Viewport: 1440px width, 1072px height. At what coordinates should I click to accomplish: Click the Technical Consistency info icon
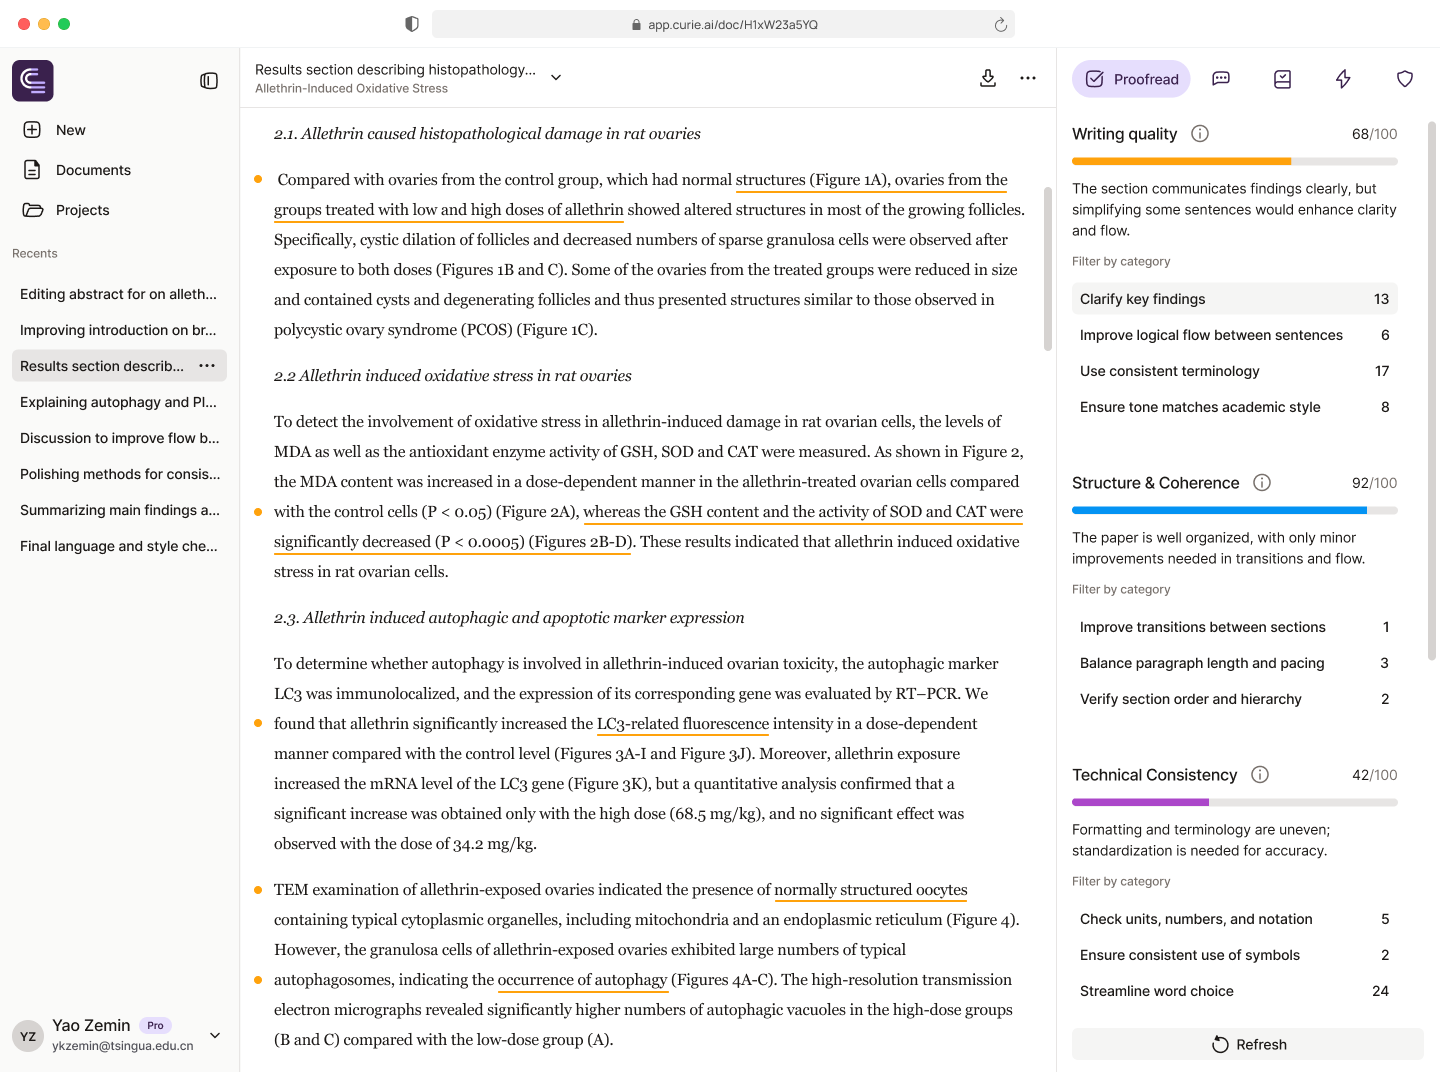pyautogui.click(x=1260, y=775)
